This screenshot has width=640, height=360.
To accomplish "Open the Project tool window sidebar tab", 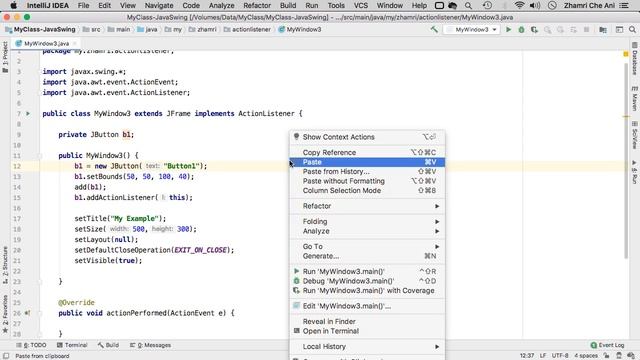I will coord(5,57).
